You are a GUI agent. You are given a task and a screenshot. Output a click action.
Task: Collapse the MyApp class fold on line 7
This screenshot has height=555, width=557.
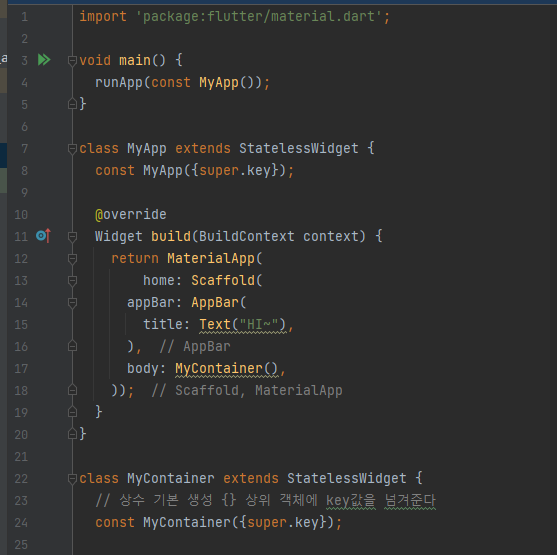coord(72,149)
